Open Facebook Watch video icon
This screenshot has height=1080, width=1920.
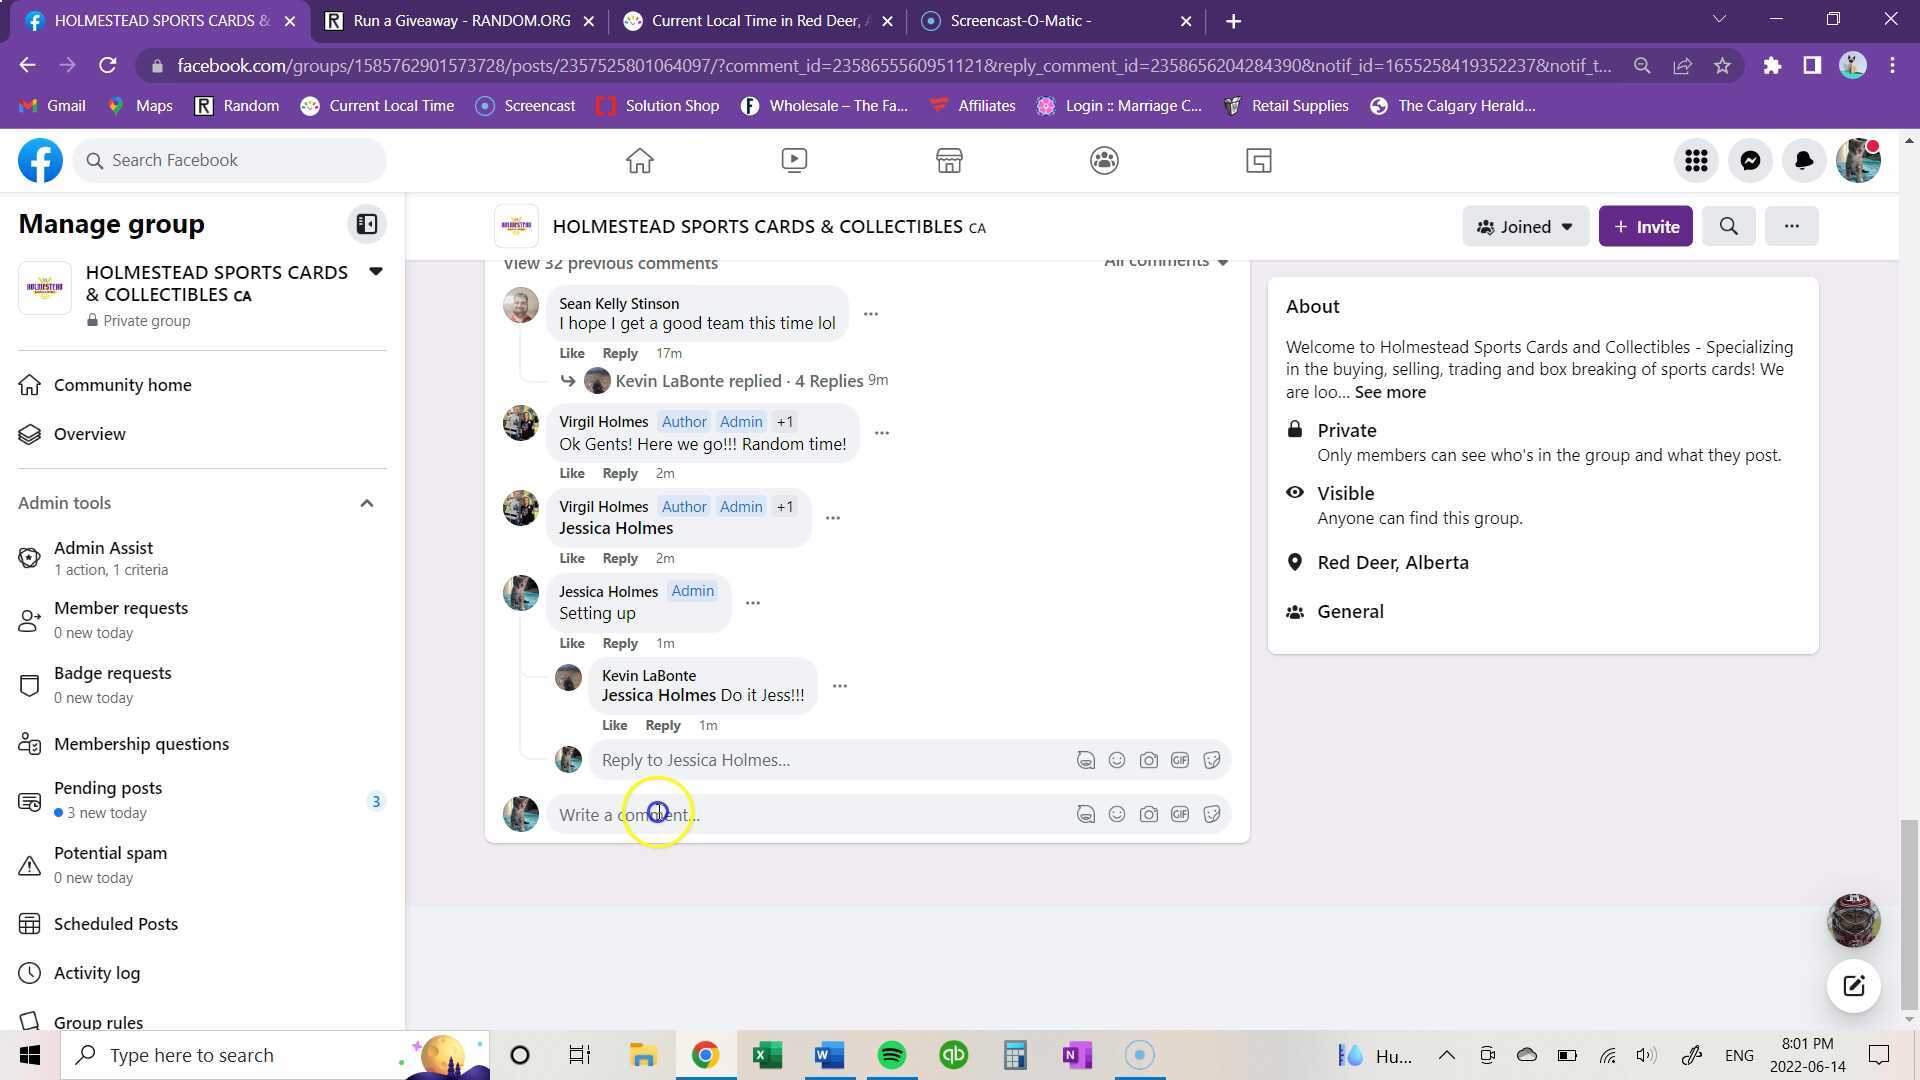794,160
